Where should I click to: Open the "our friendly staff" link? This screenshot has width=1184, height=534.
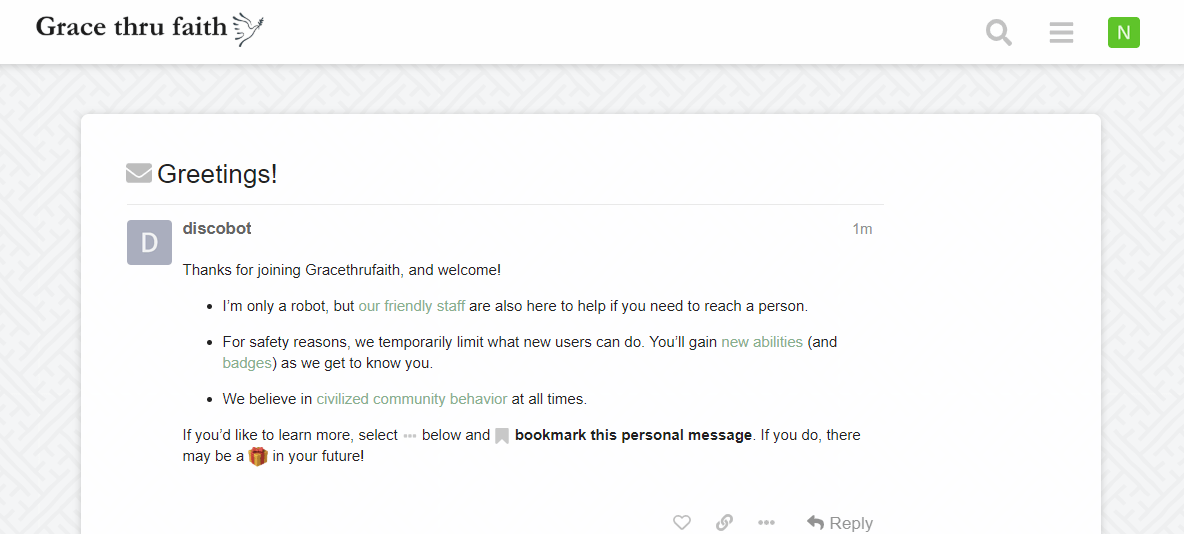click(412, 307)
